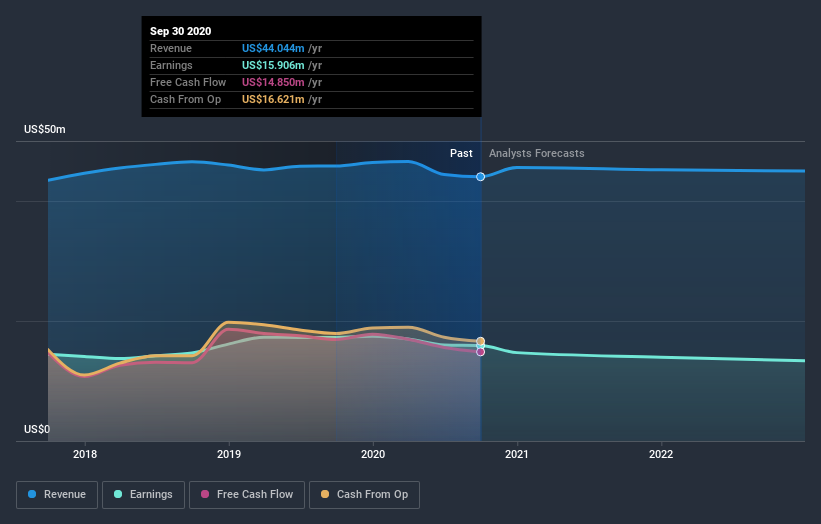Click the US$14.850m free cash flow value
Screen dimensions: 821x524
(x=273, y=82)
